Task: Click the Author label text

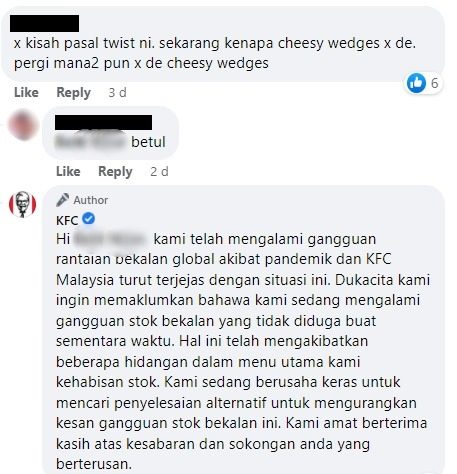Action: [x=91, y=200]
